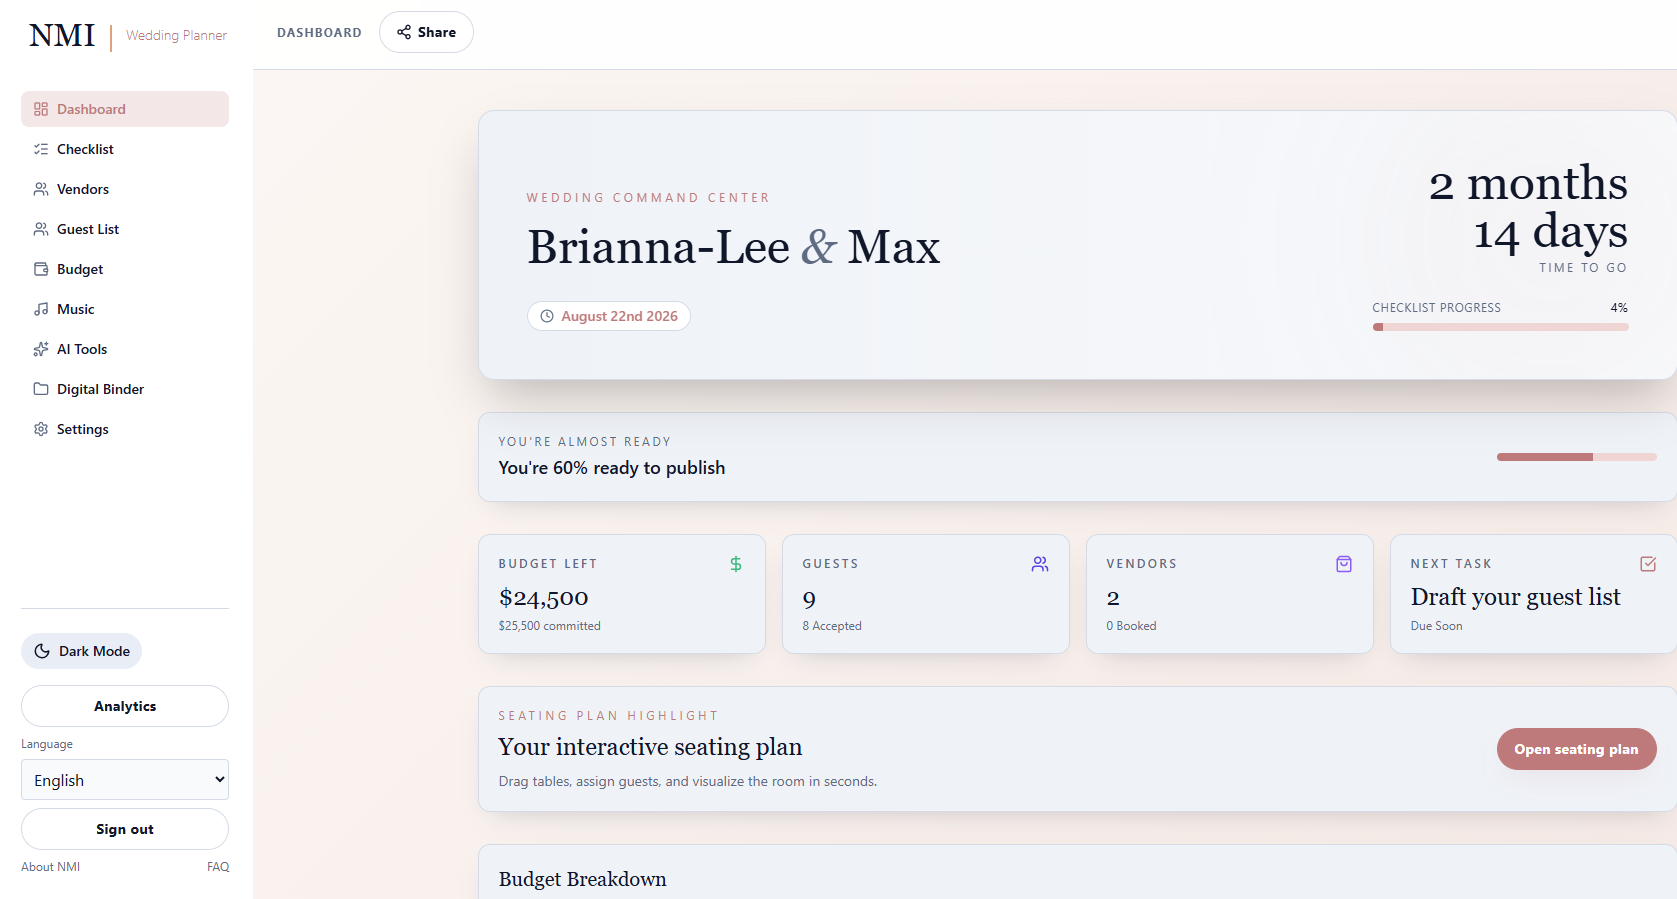Go to Checklist in the sidebar
The image size is (1677, 899).
(x=125, y=149)
